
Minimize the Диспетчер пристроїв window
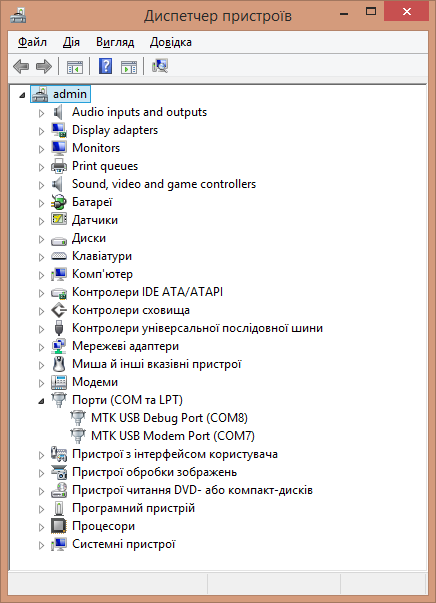tap(344, 13)
